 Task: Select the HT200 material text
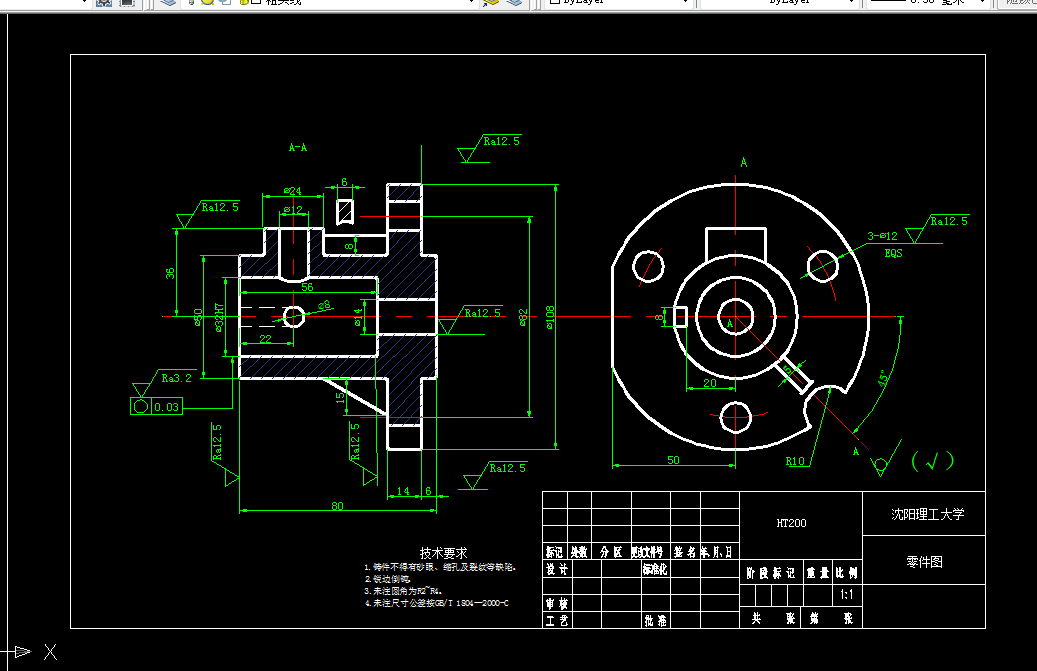(x=791, y=523)
